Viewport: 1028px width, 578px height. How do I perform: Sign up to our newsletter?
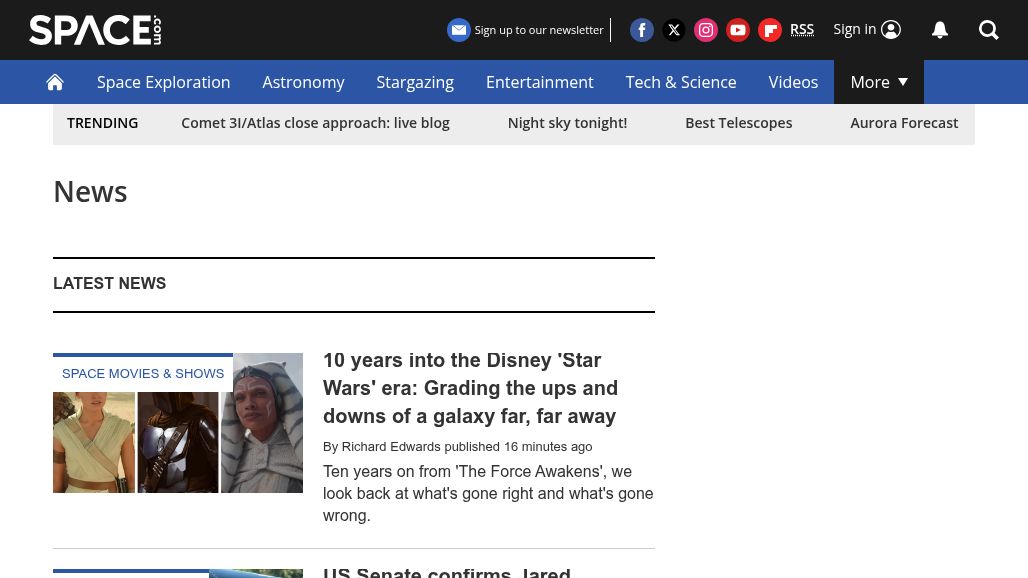526,30
